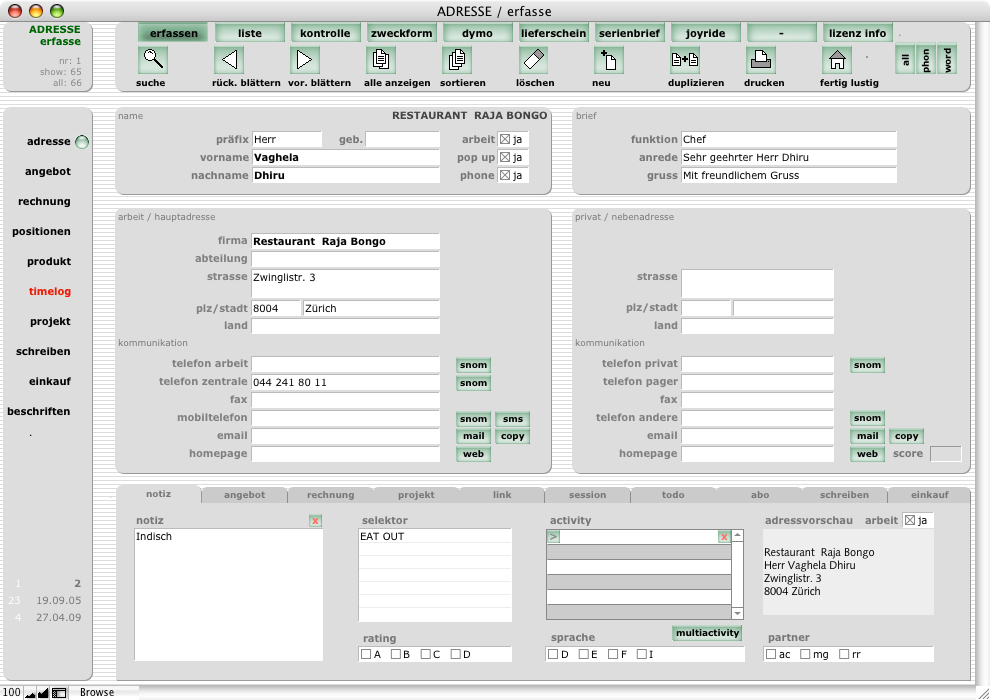Toggle the pop up ja checkbox
990x700 pixels.
click(x=505, y=158)
